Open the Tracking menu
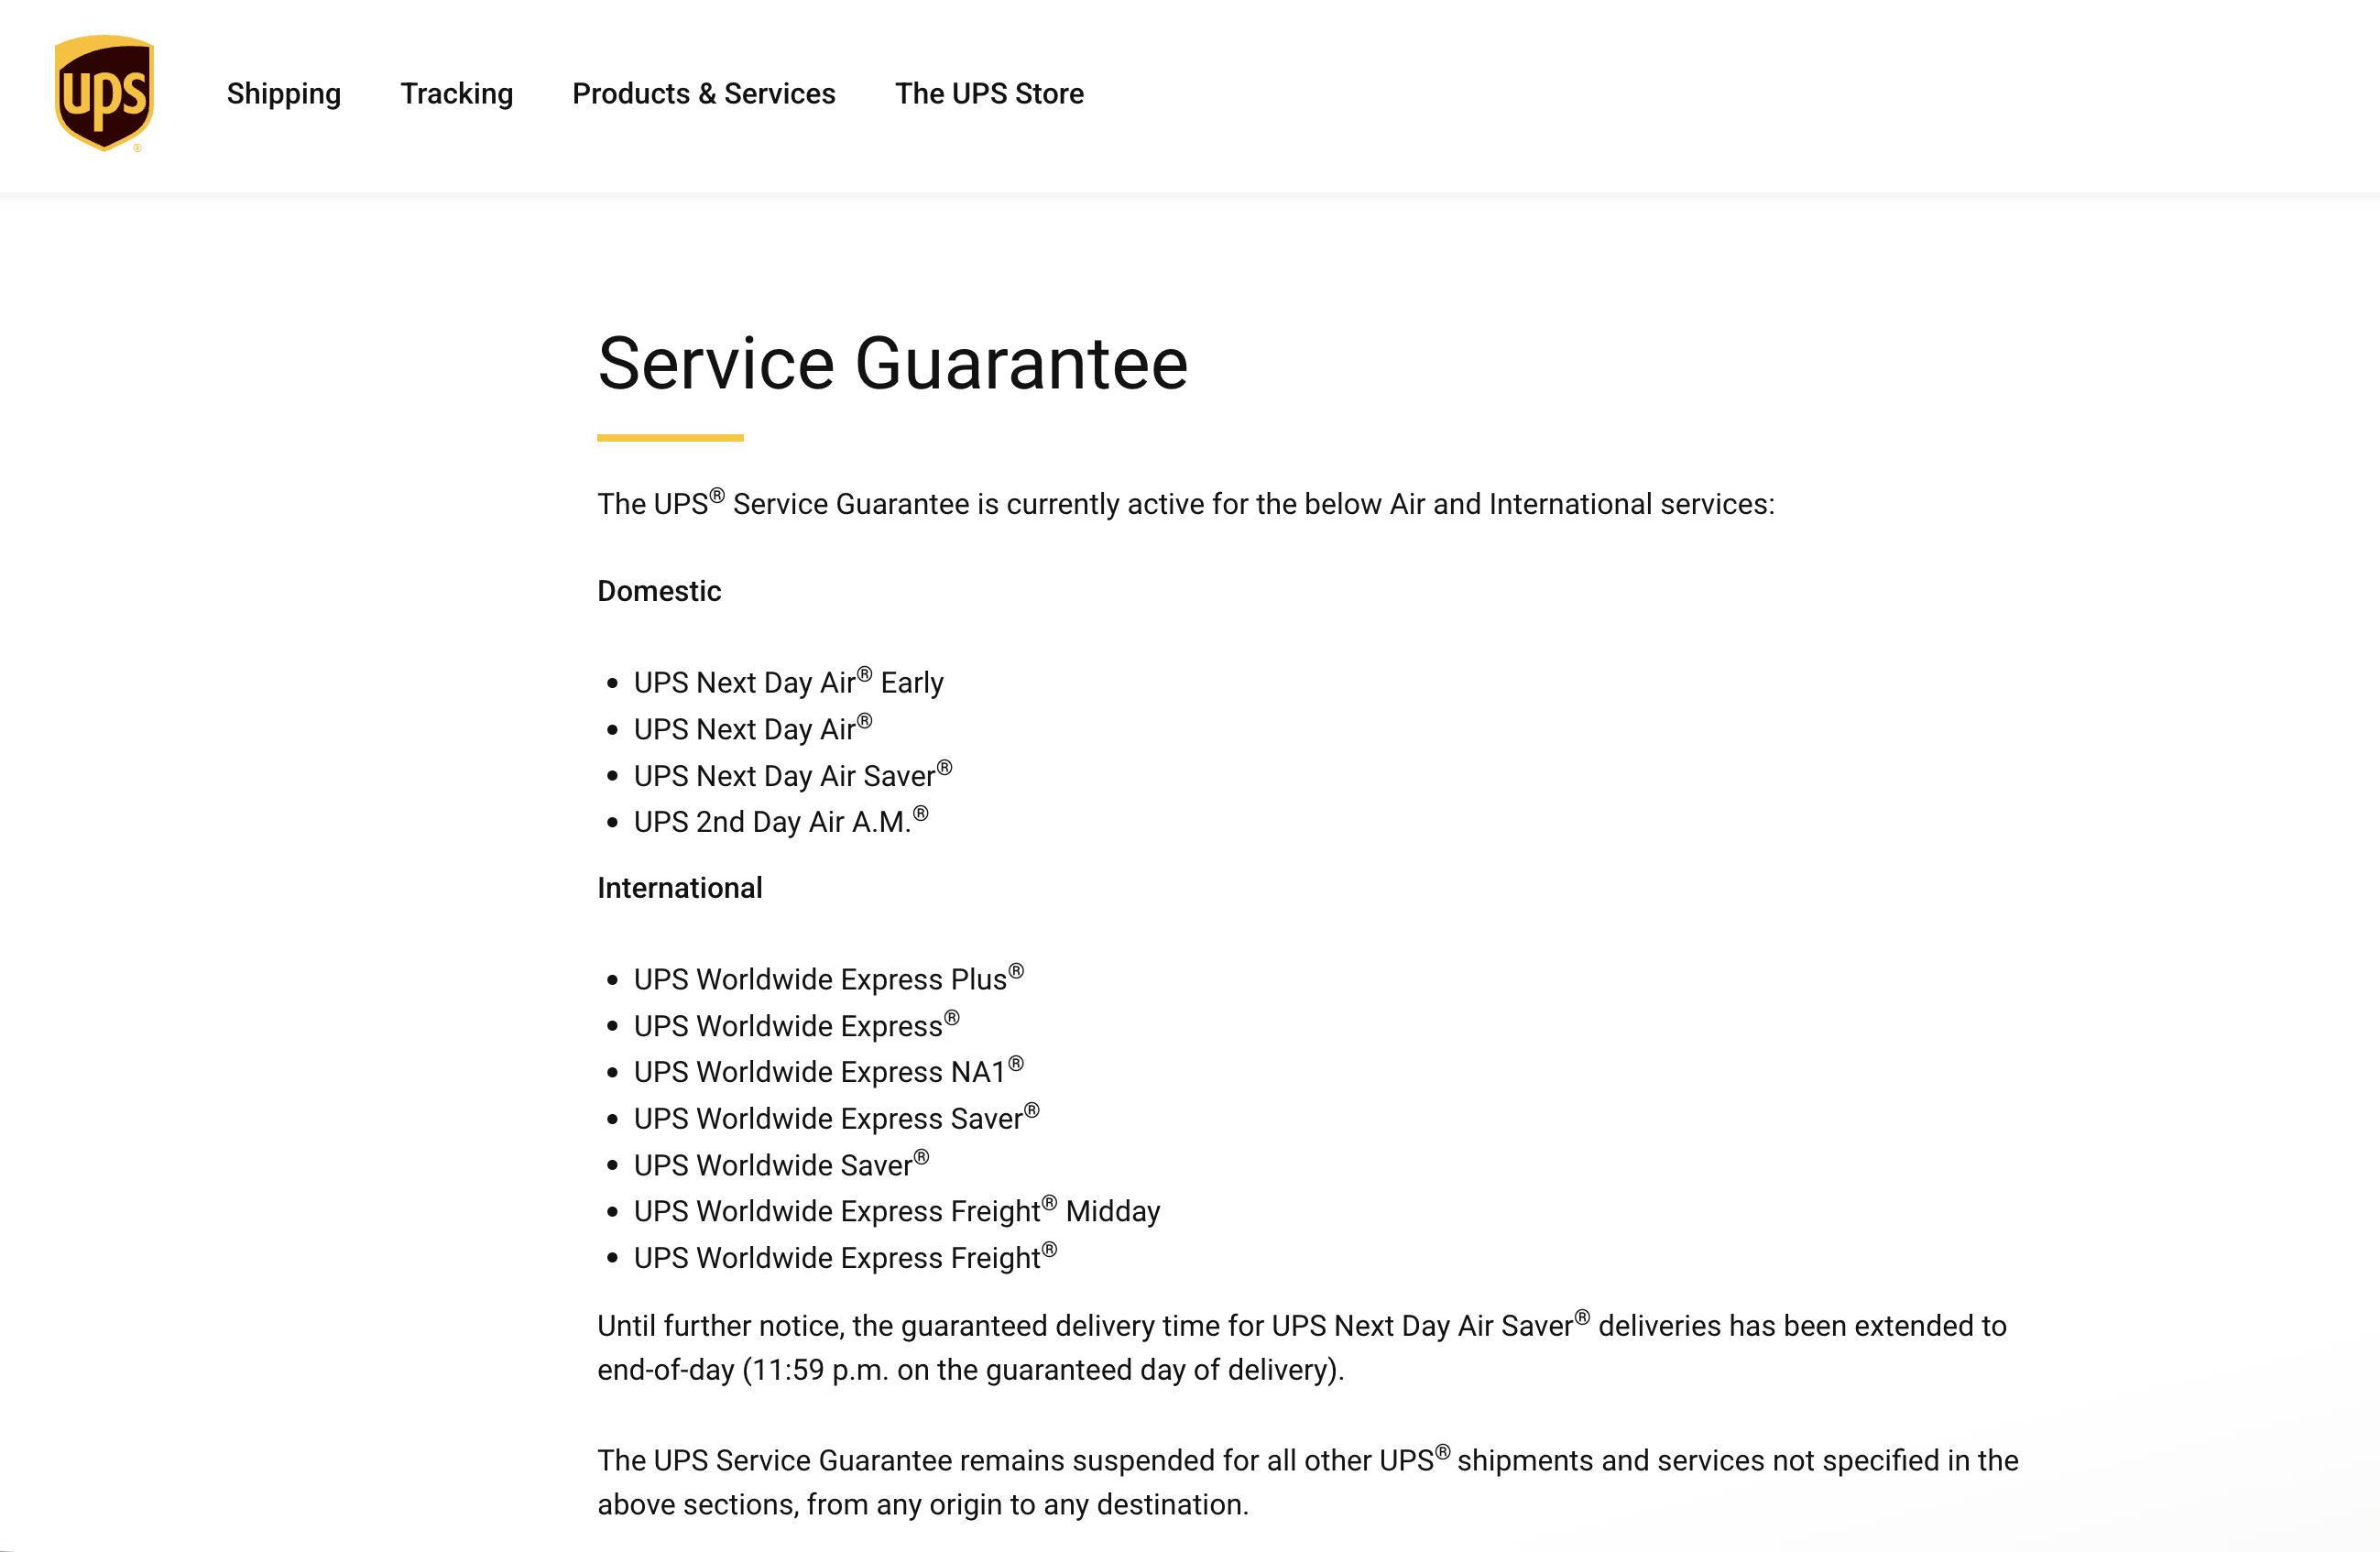2380x1552 pixels. point(456,94)
